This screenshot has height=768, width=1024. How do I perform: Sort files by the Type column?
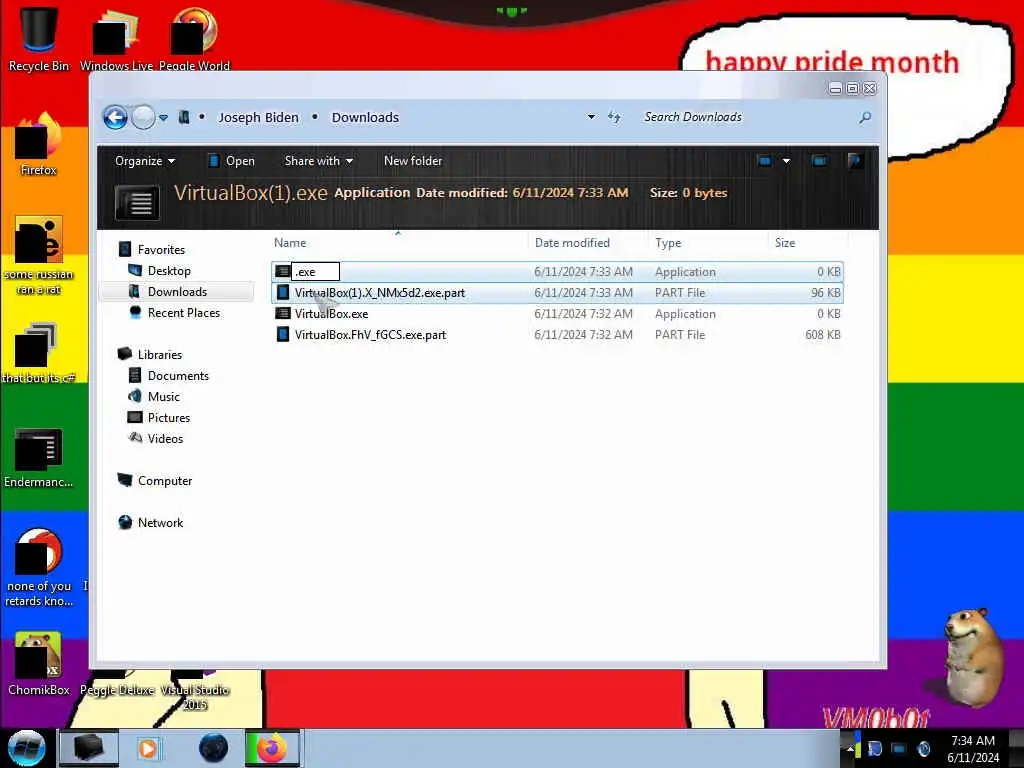[668, 243]
